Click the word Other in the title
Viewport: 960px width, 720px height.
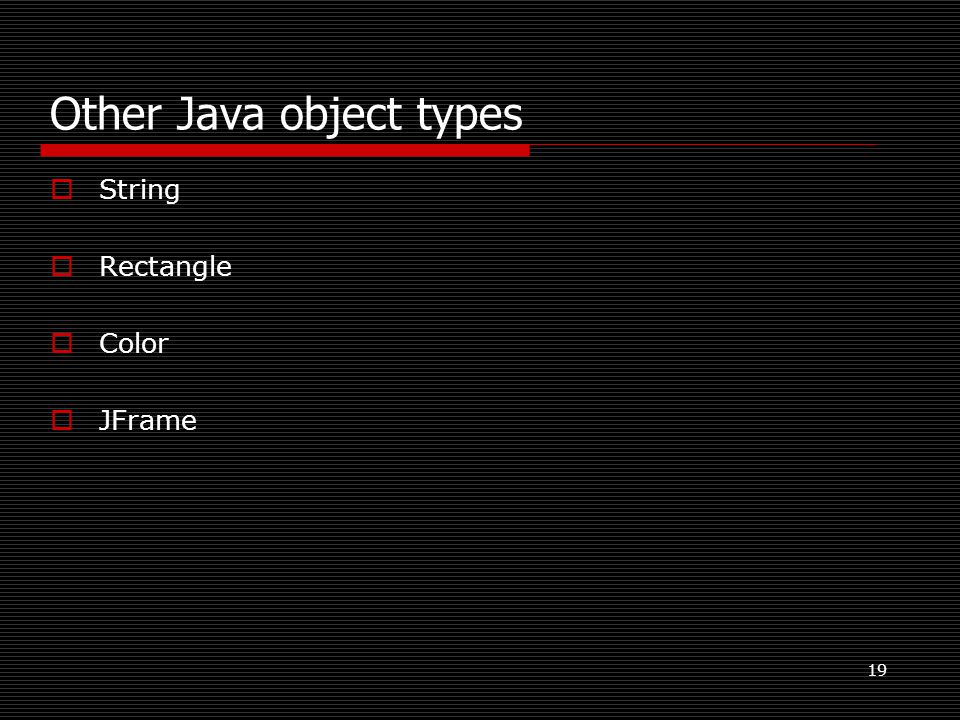[105, 114]
